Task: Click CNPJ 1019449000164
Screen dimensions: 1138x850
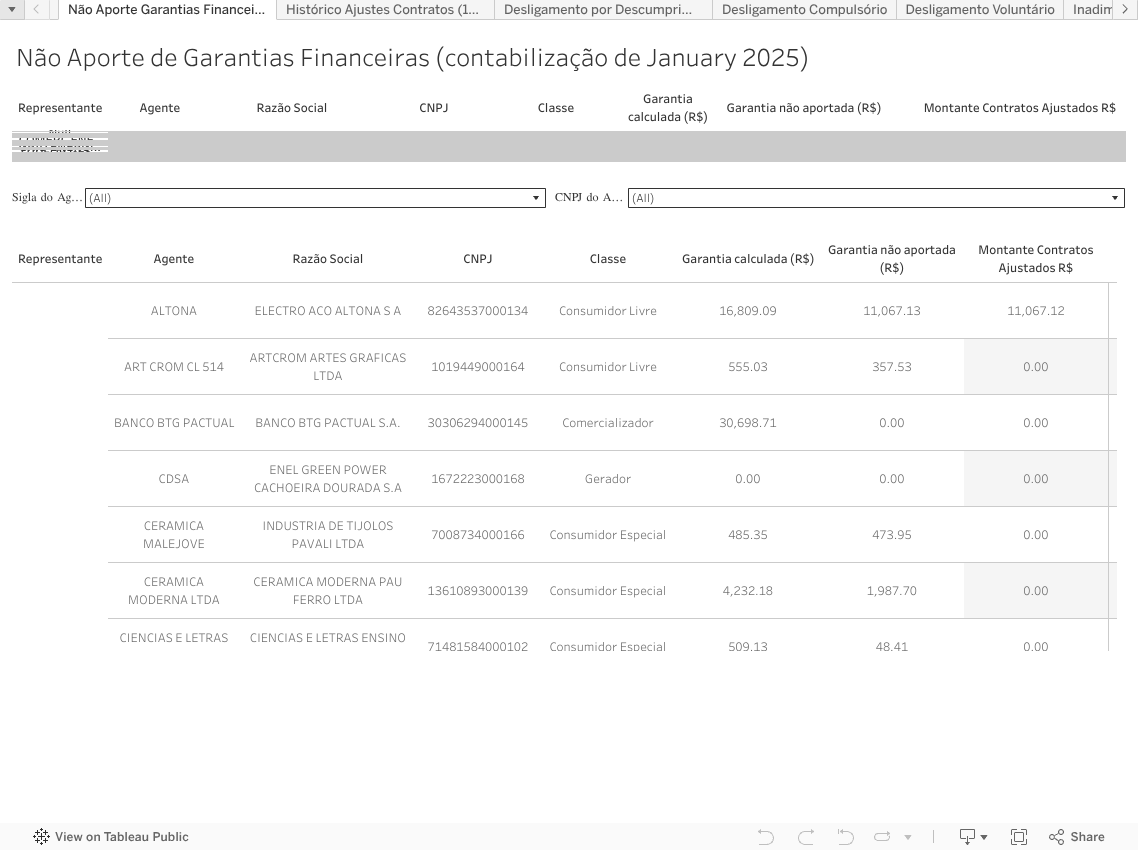Action: point(478,367)
